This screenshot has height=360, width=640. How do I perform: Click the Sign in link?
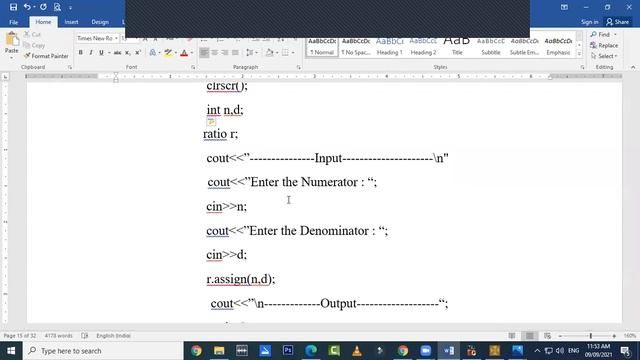pos(589,22)
